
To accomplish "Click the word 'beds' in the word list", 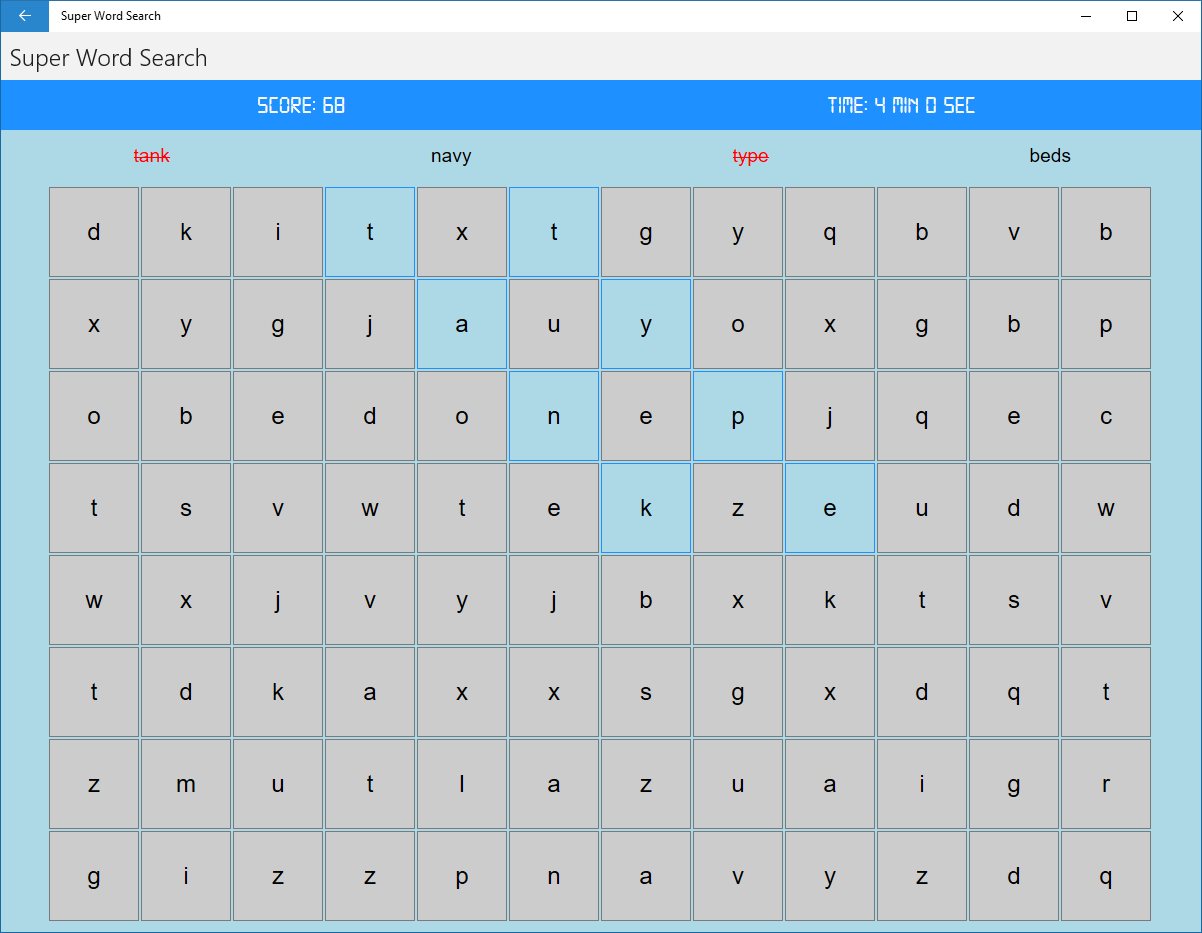I will [x=1050, y=156].
